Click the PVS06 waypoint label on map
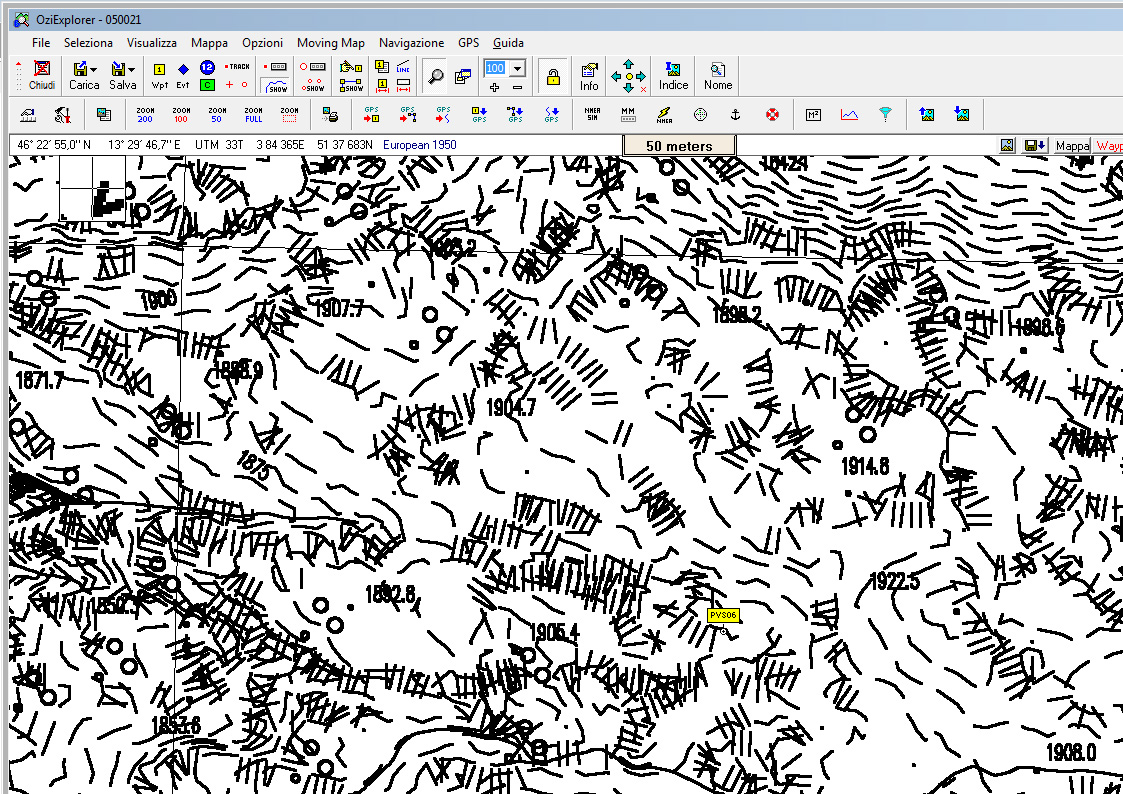 (722, 616)
